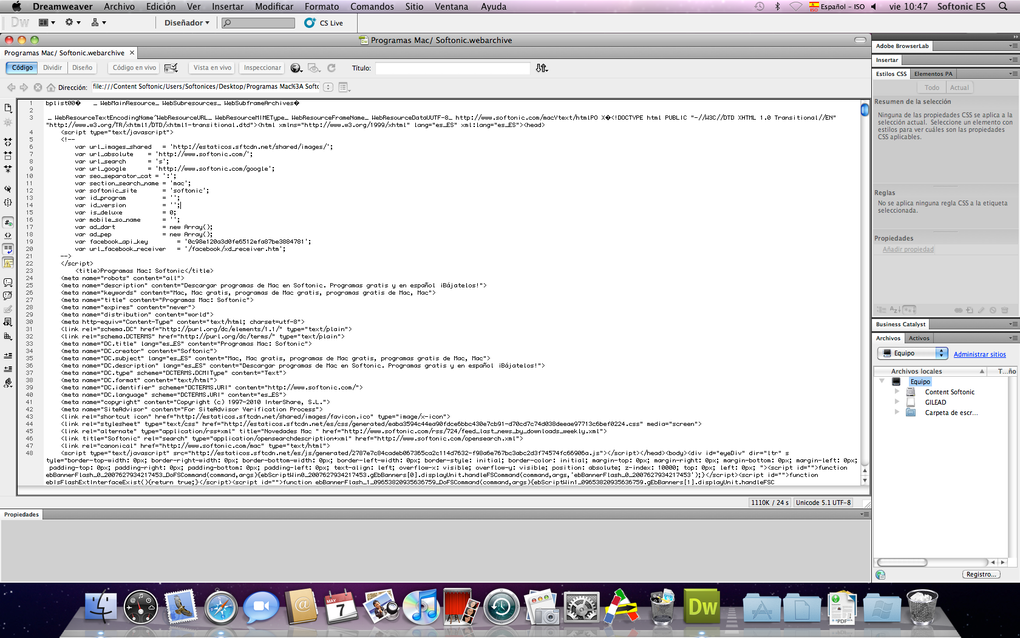1020x638 pixels.
Task: Toggle the Todo CSS mode button
Action: pyautogui.click(x=932, y=87)
